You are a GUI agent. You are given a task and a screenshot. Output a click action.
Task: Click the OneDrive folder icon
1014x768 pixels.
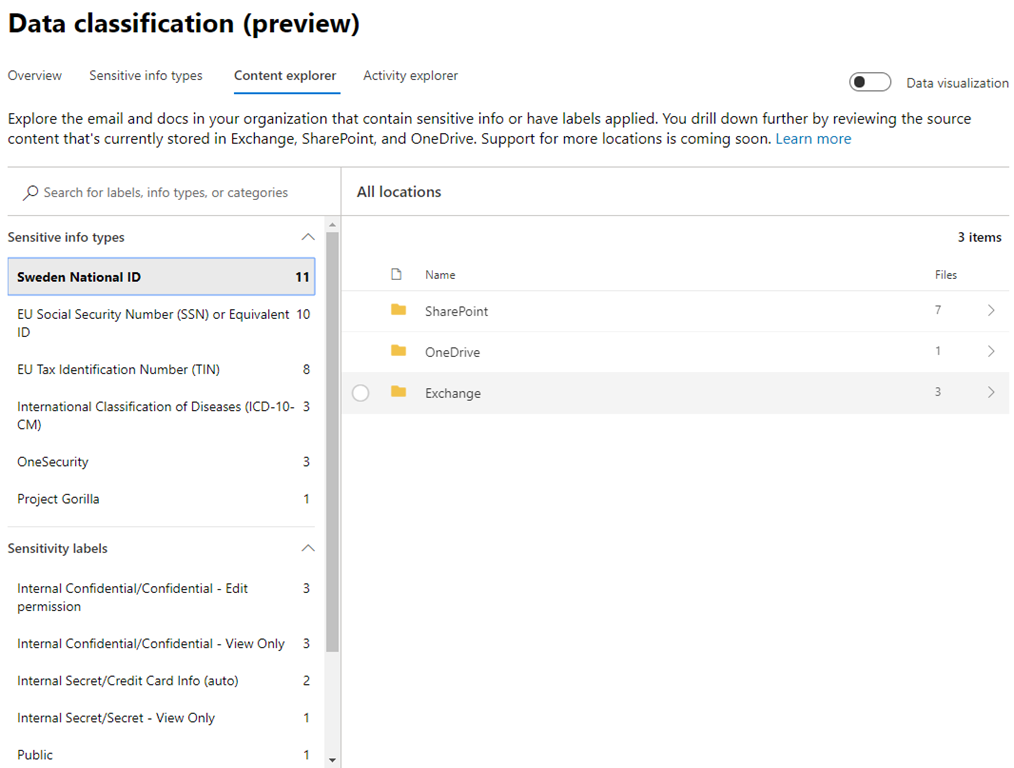(399, 351)
